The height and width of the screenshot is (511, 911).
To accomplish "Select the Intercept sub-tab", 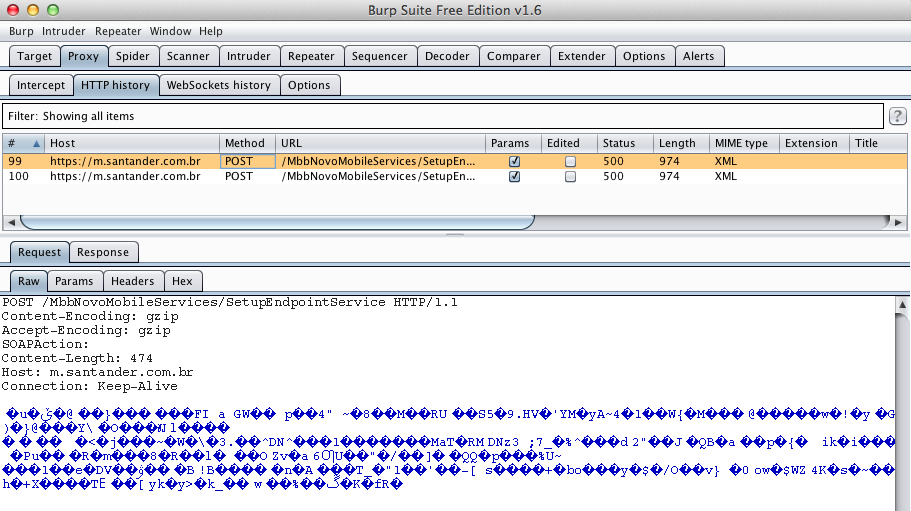I will pos(41,85).
